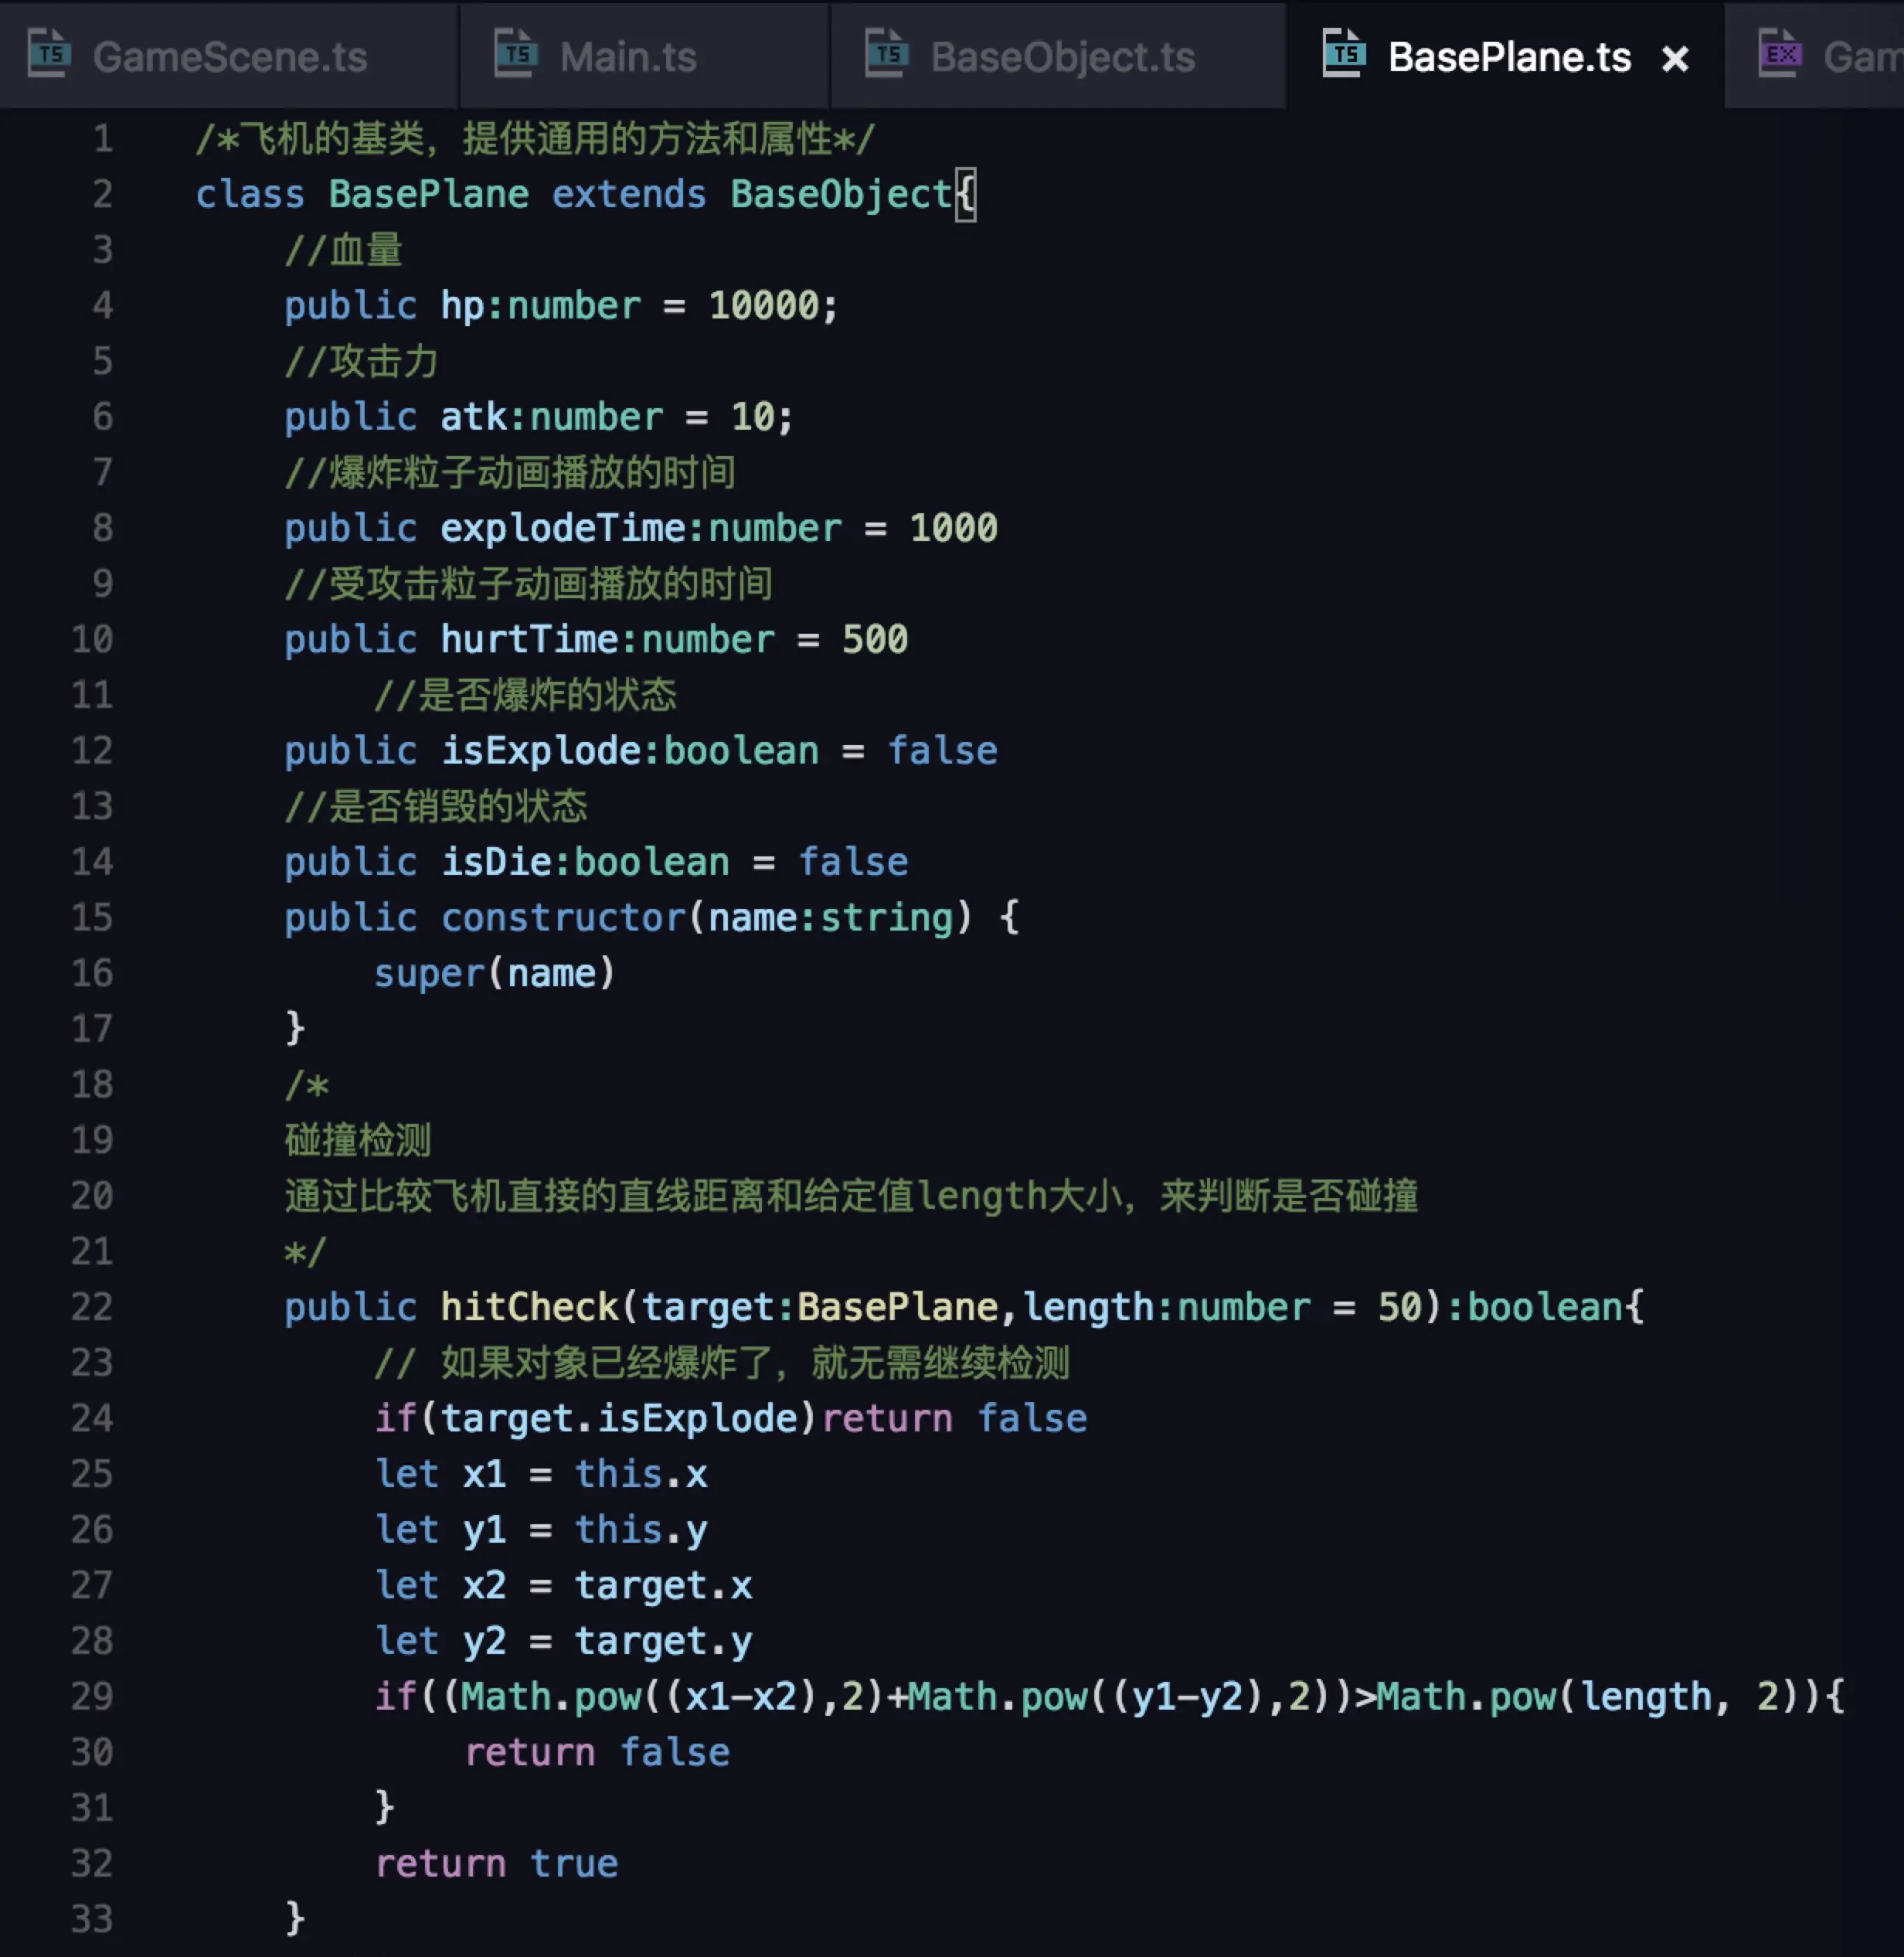Viewport: 1904px width, 1957px height.
Task: Click the Main.ts TypeScript file icon
Action: click(x=516, y=54)
